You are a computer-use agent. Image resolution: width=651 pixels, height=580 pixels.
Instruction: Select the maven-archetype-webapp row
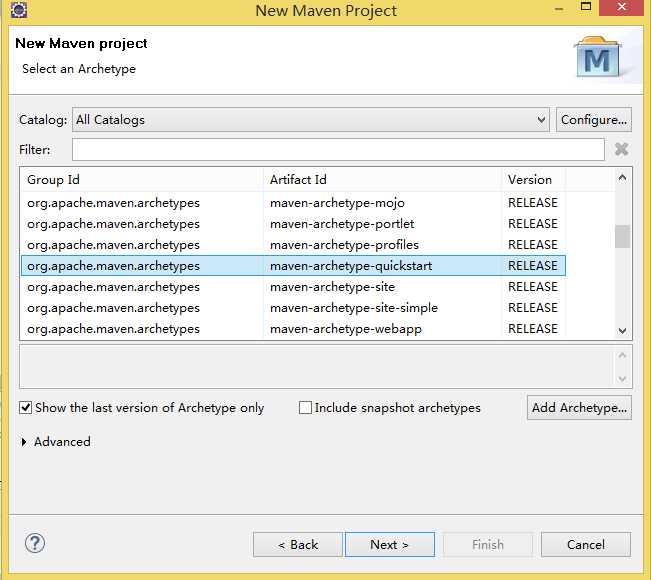(x=293, y=329)
